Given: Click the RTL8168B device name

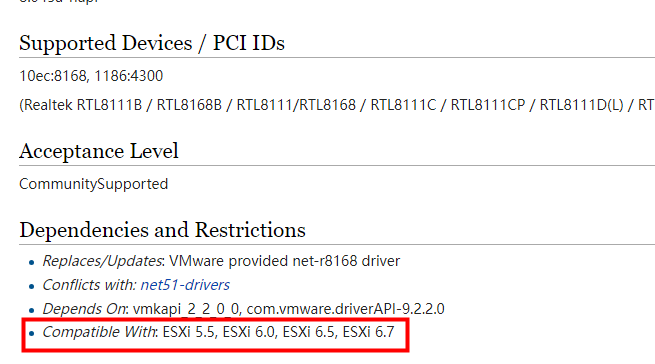Looking at the screenshot, I should point(189,105).
